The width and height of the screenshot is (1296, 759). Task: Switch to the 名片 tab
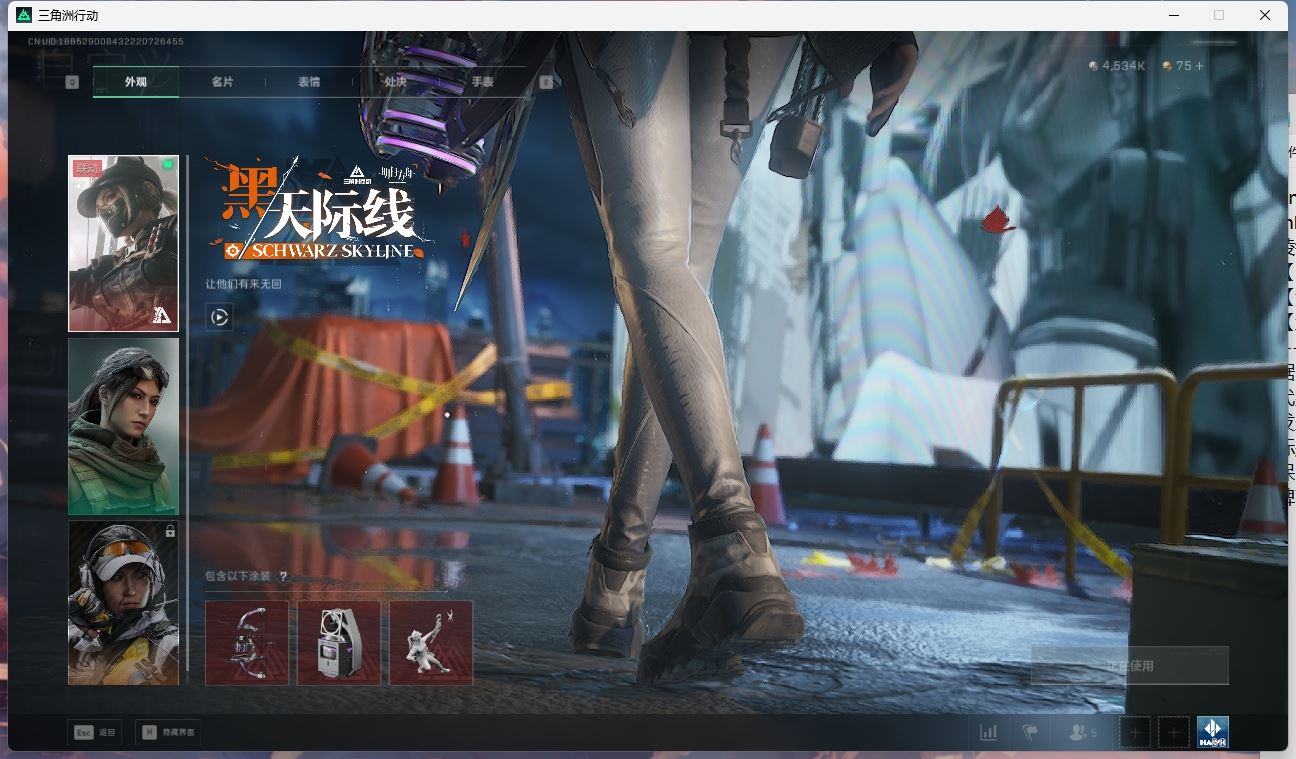[222, 82]
